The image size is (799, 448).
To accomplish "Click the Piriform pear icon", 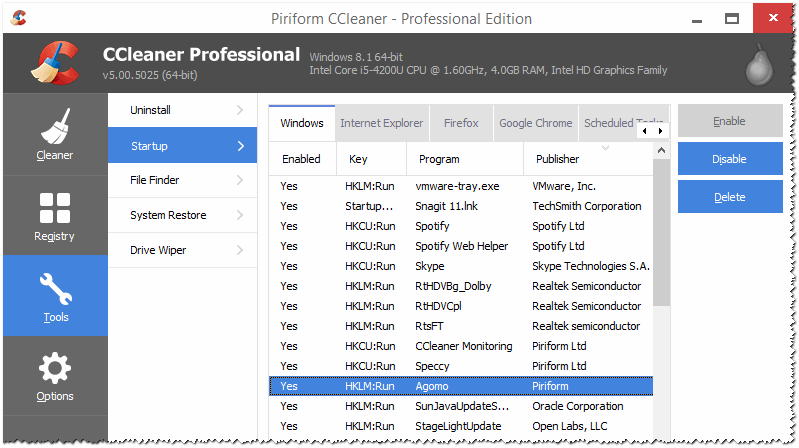I will pyautogui.click(x=761, y=65).
